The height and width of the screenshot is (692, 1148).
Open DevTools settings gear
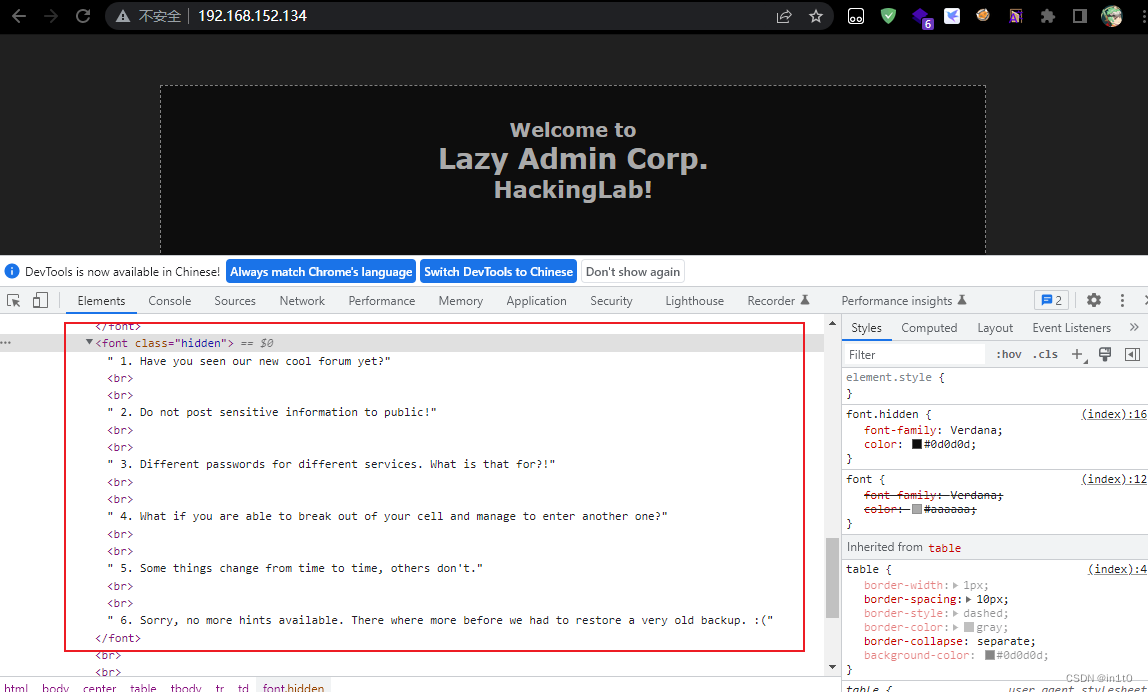[1094, 300]
